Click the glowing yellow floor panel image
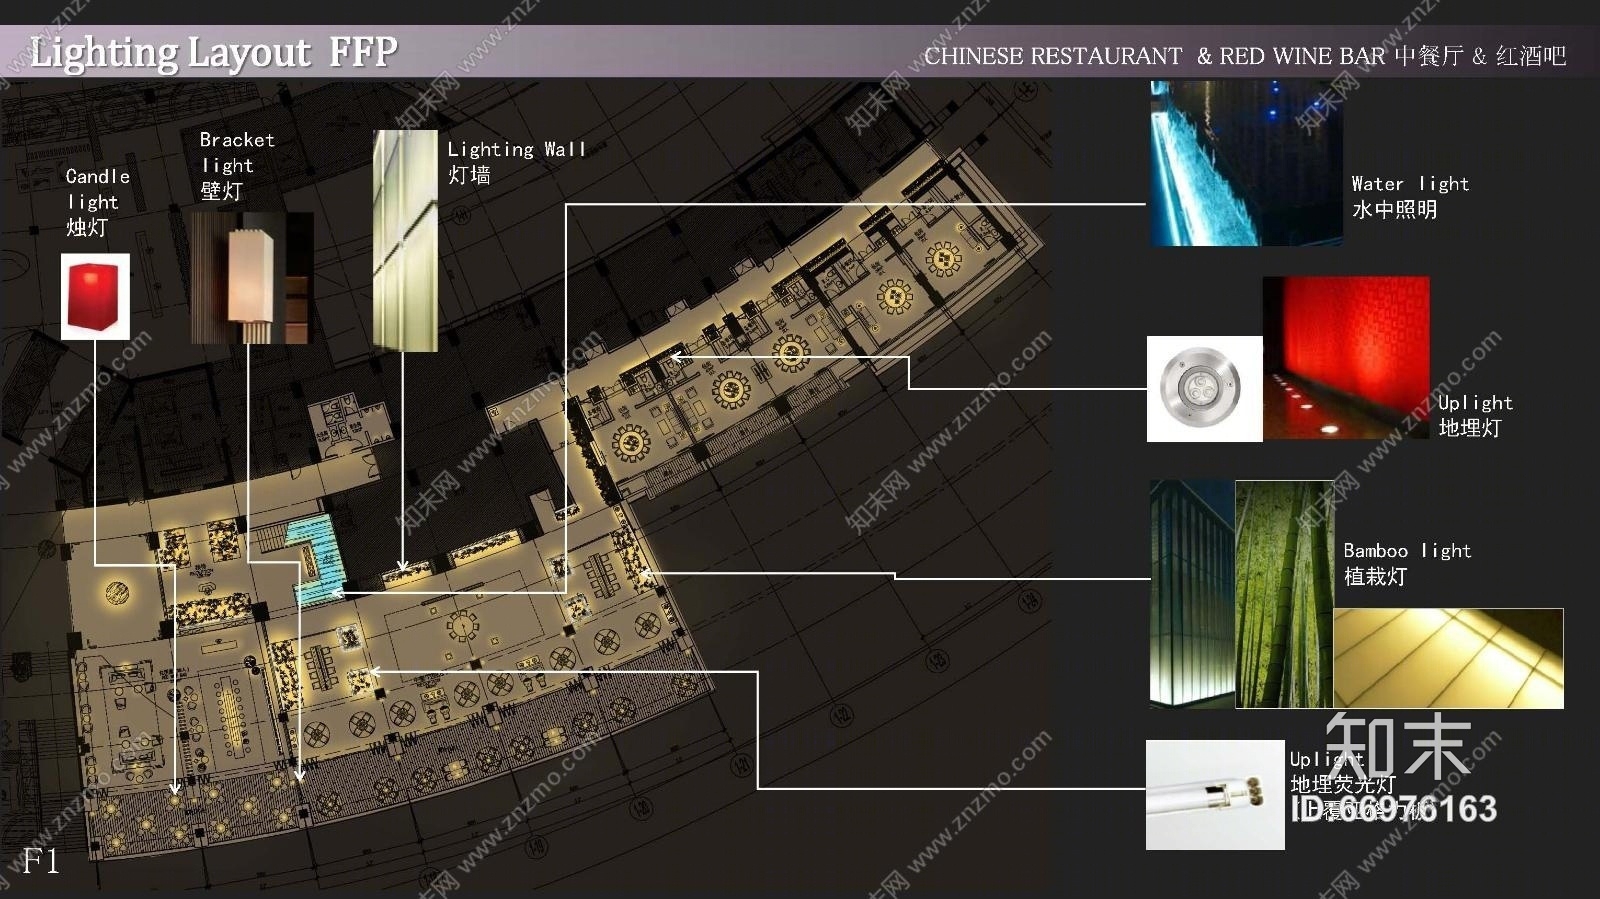1600x899 pixels. point(1448,658)
